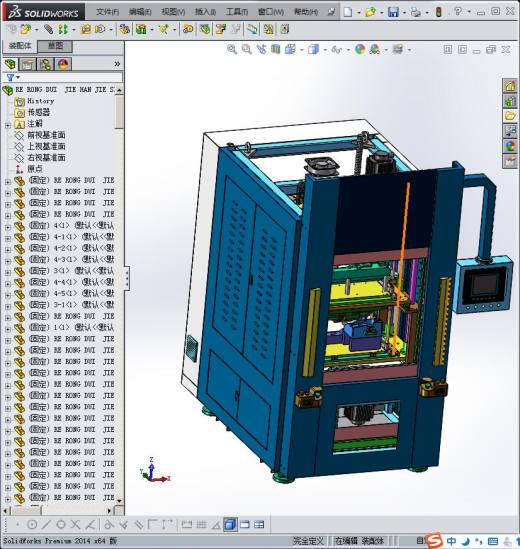520x549 pixels.
Task: Click the Help question mark icon
Action: [x=458, y=12]
